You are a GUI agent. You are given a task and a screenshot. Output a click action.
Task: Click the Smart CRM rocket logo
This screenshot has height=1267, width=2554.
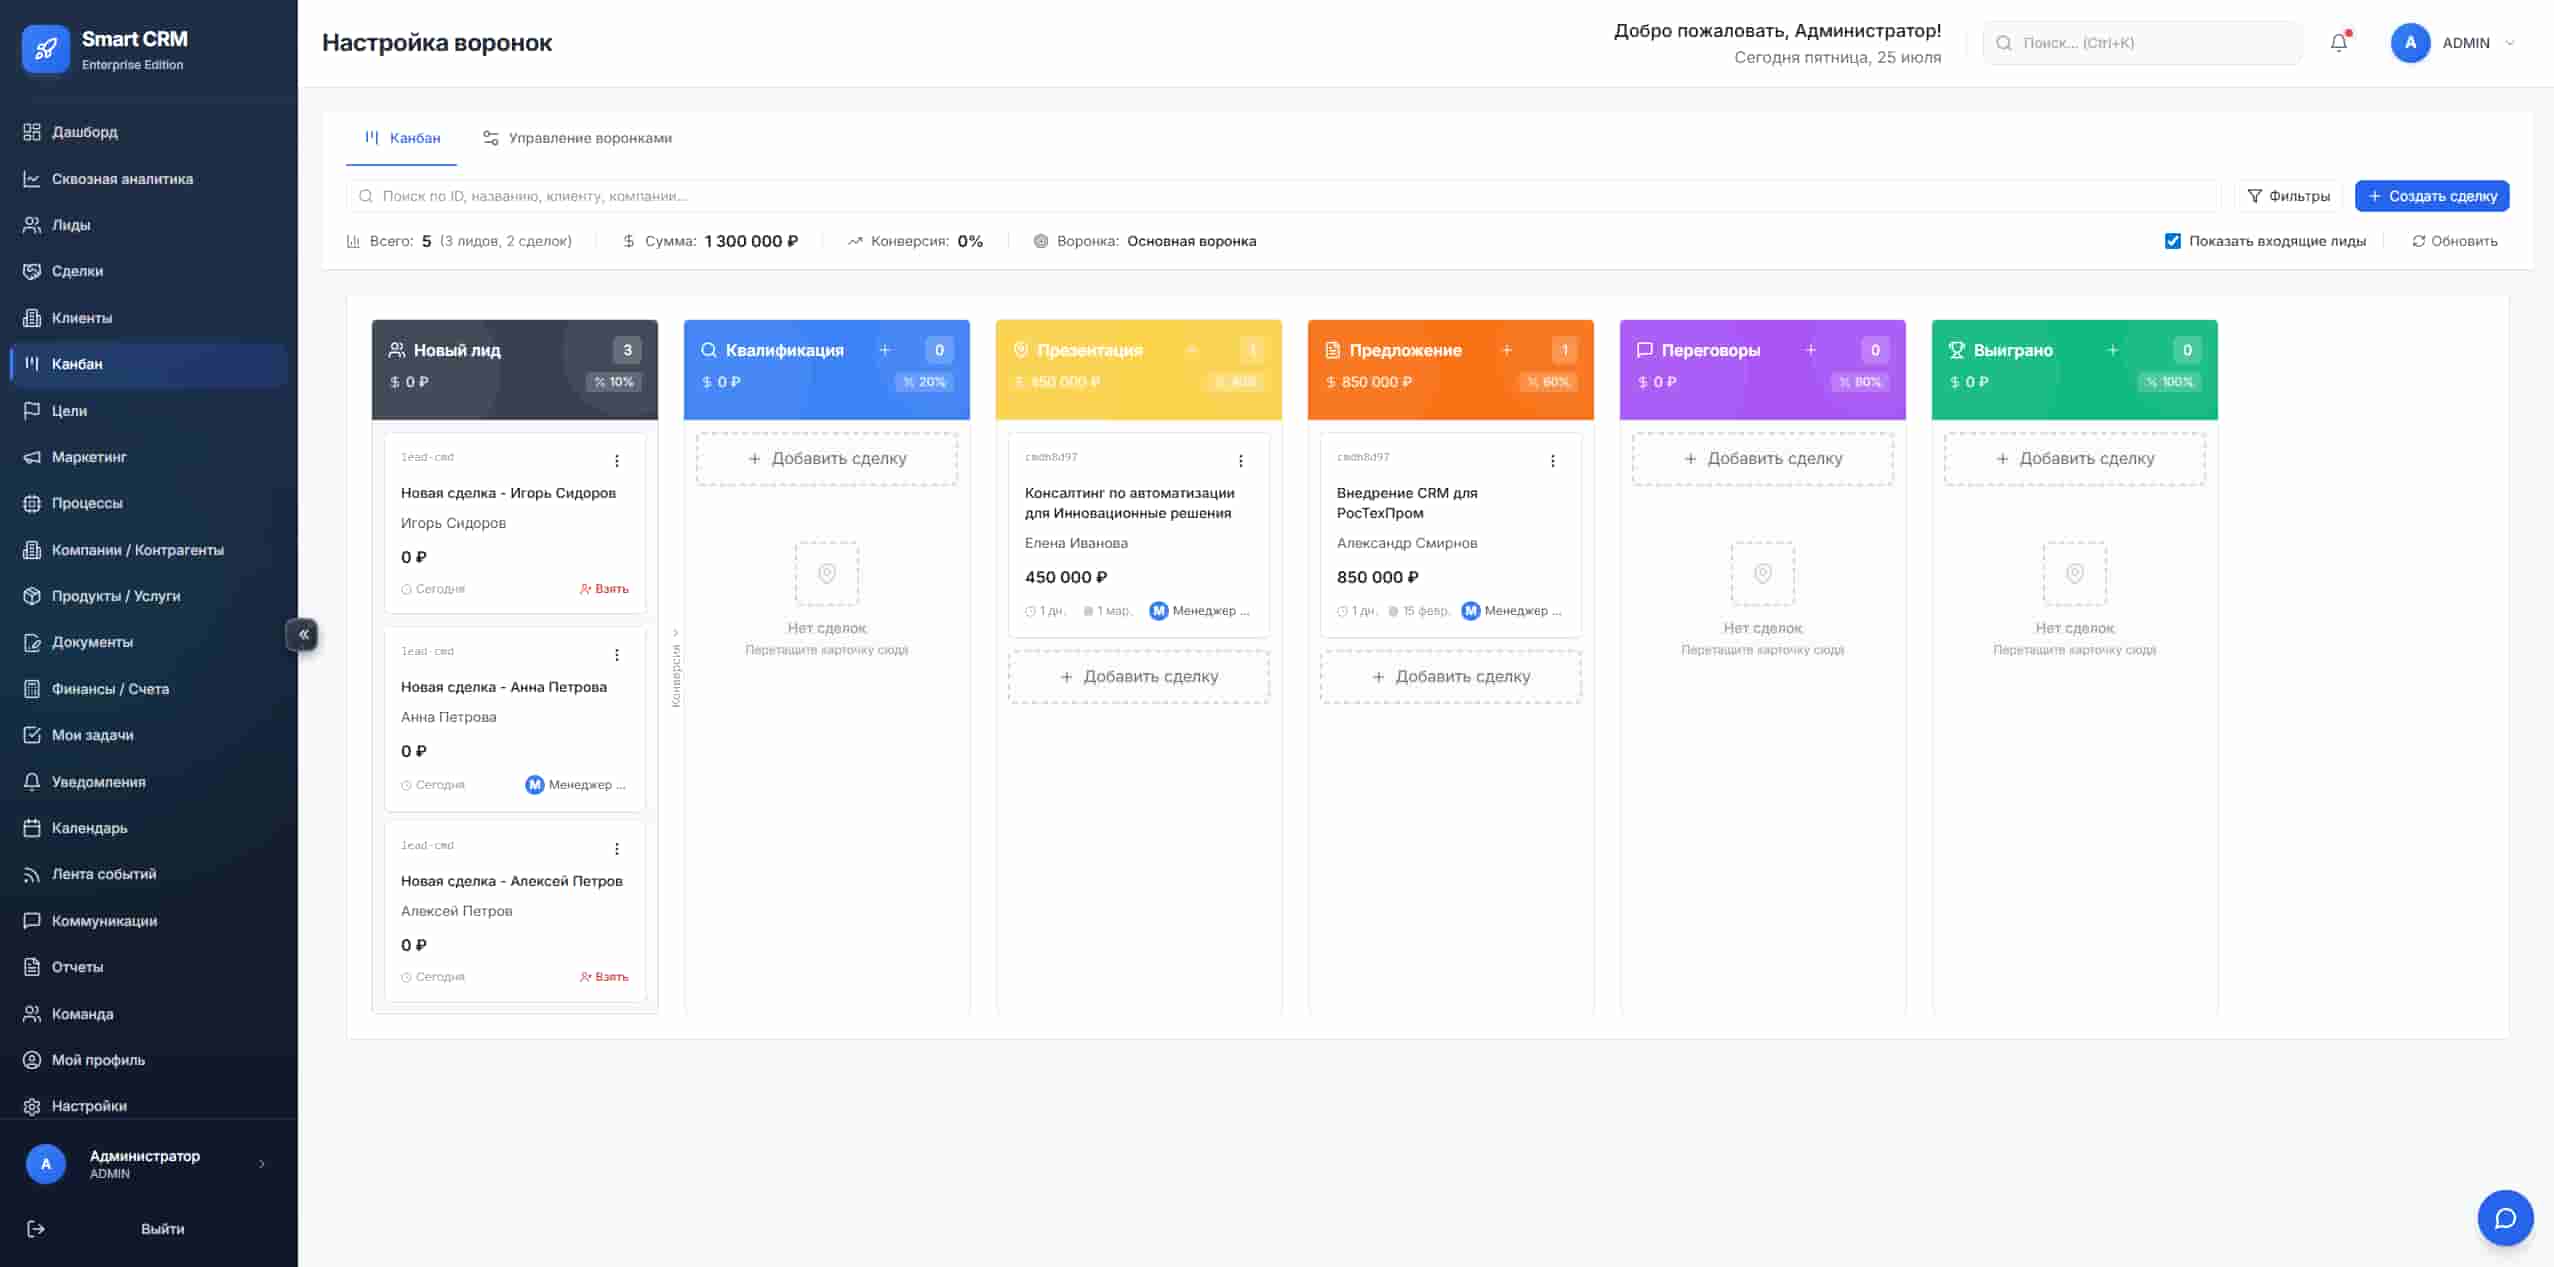point(46,49)
